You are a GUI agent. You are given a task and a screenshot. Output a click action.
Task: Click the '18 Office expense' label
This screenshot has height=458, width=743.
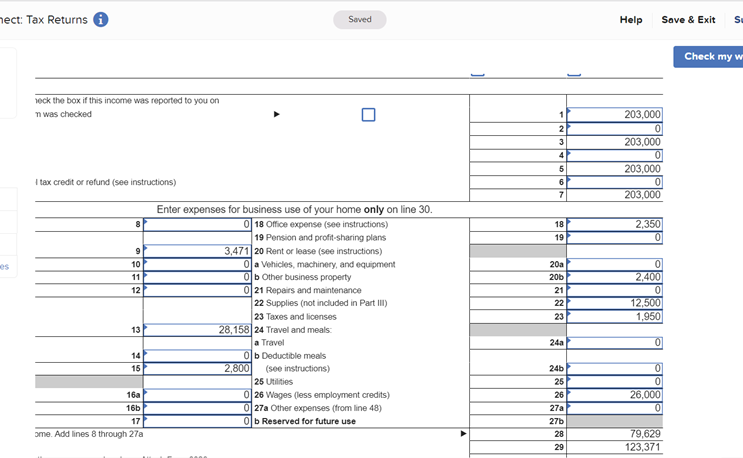321,225
